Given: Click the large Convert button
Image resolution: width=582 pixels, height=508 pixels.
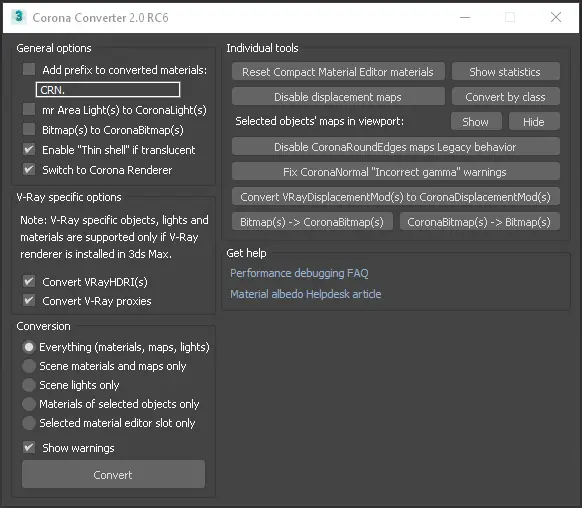Looking at the screenshot, I should [x=113, y=474].
